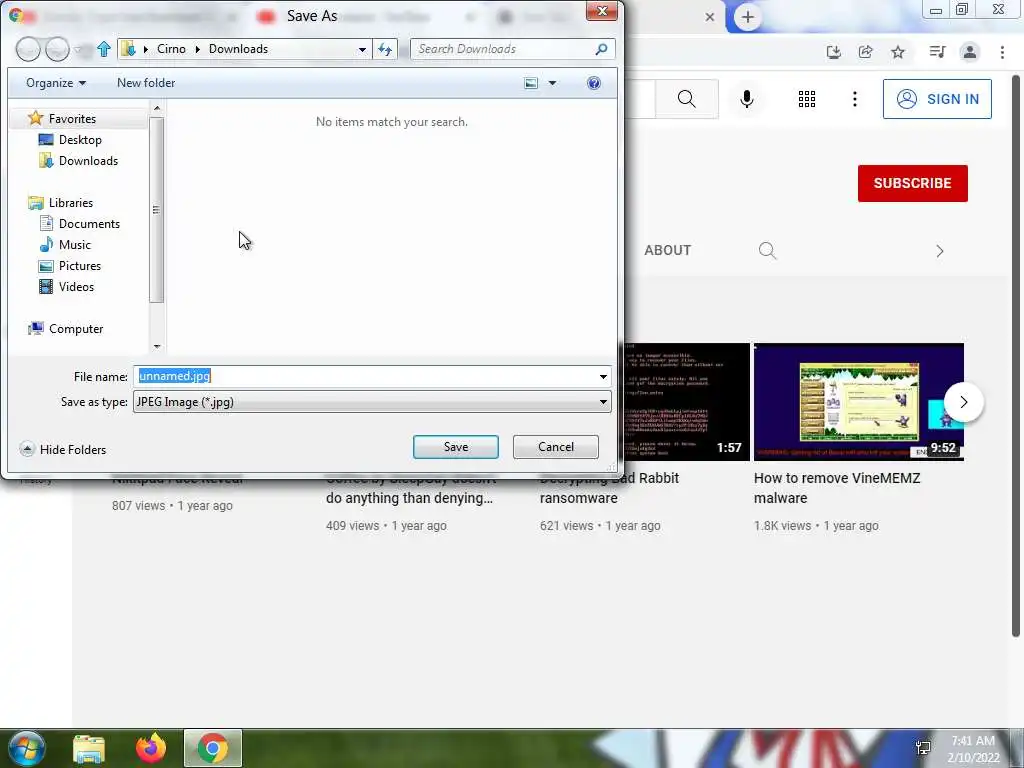
Task: Click the channel tabs next chevron
Action: [x=939, y=251]
